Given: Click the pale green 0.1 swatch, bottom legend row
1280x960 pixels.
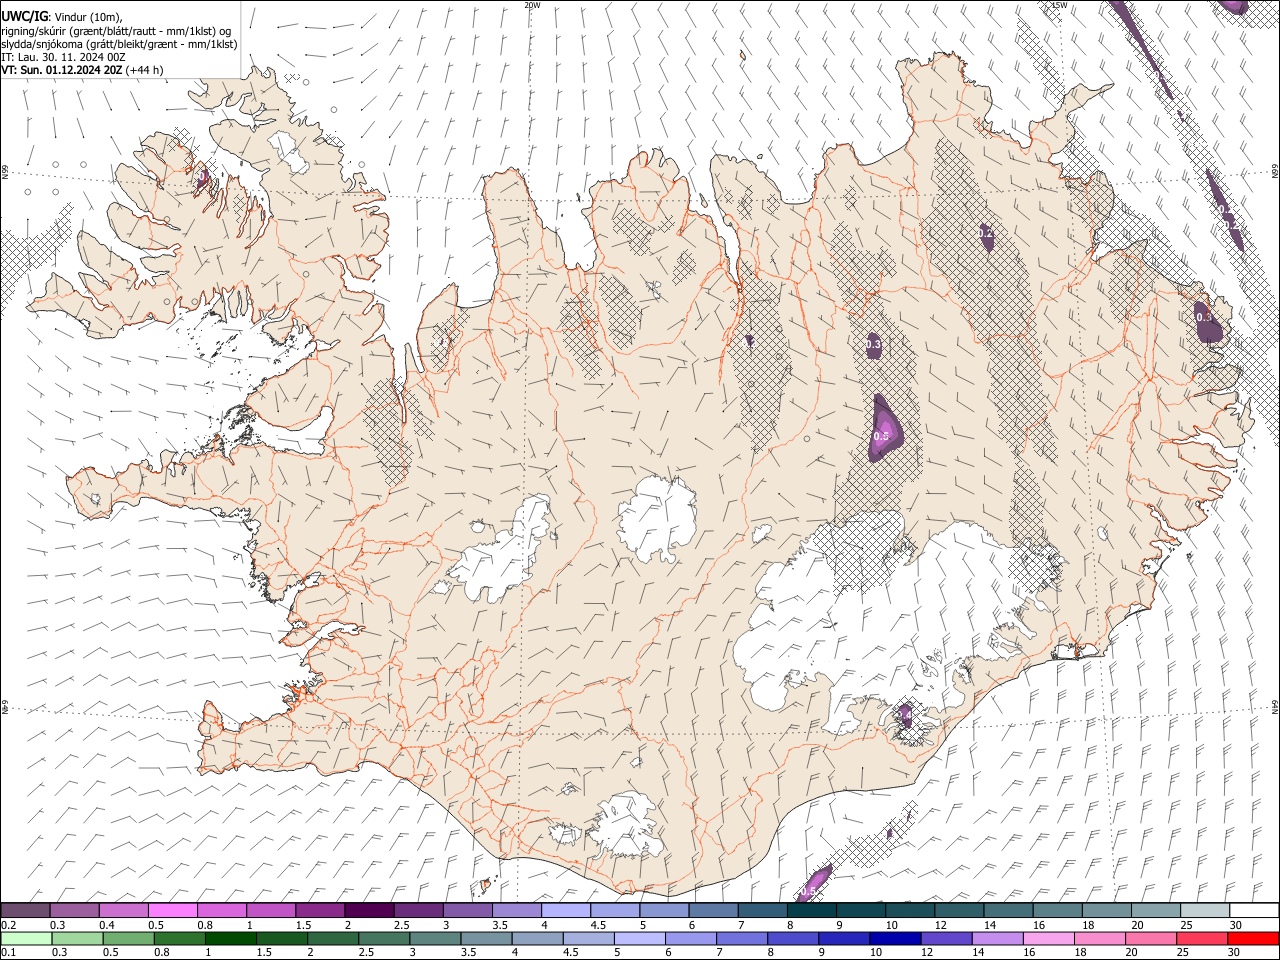Looking at the screenshot, I should (x=26, y=939).
